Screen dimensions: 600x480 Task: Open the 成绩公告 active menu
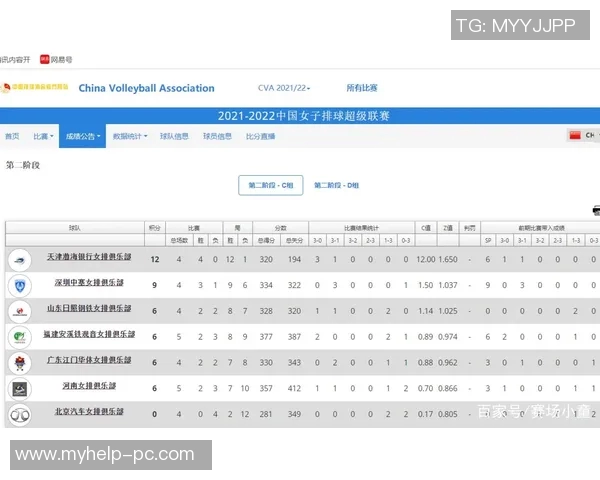(83, 136)
